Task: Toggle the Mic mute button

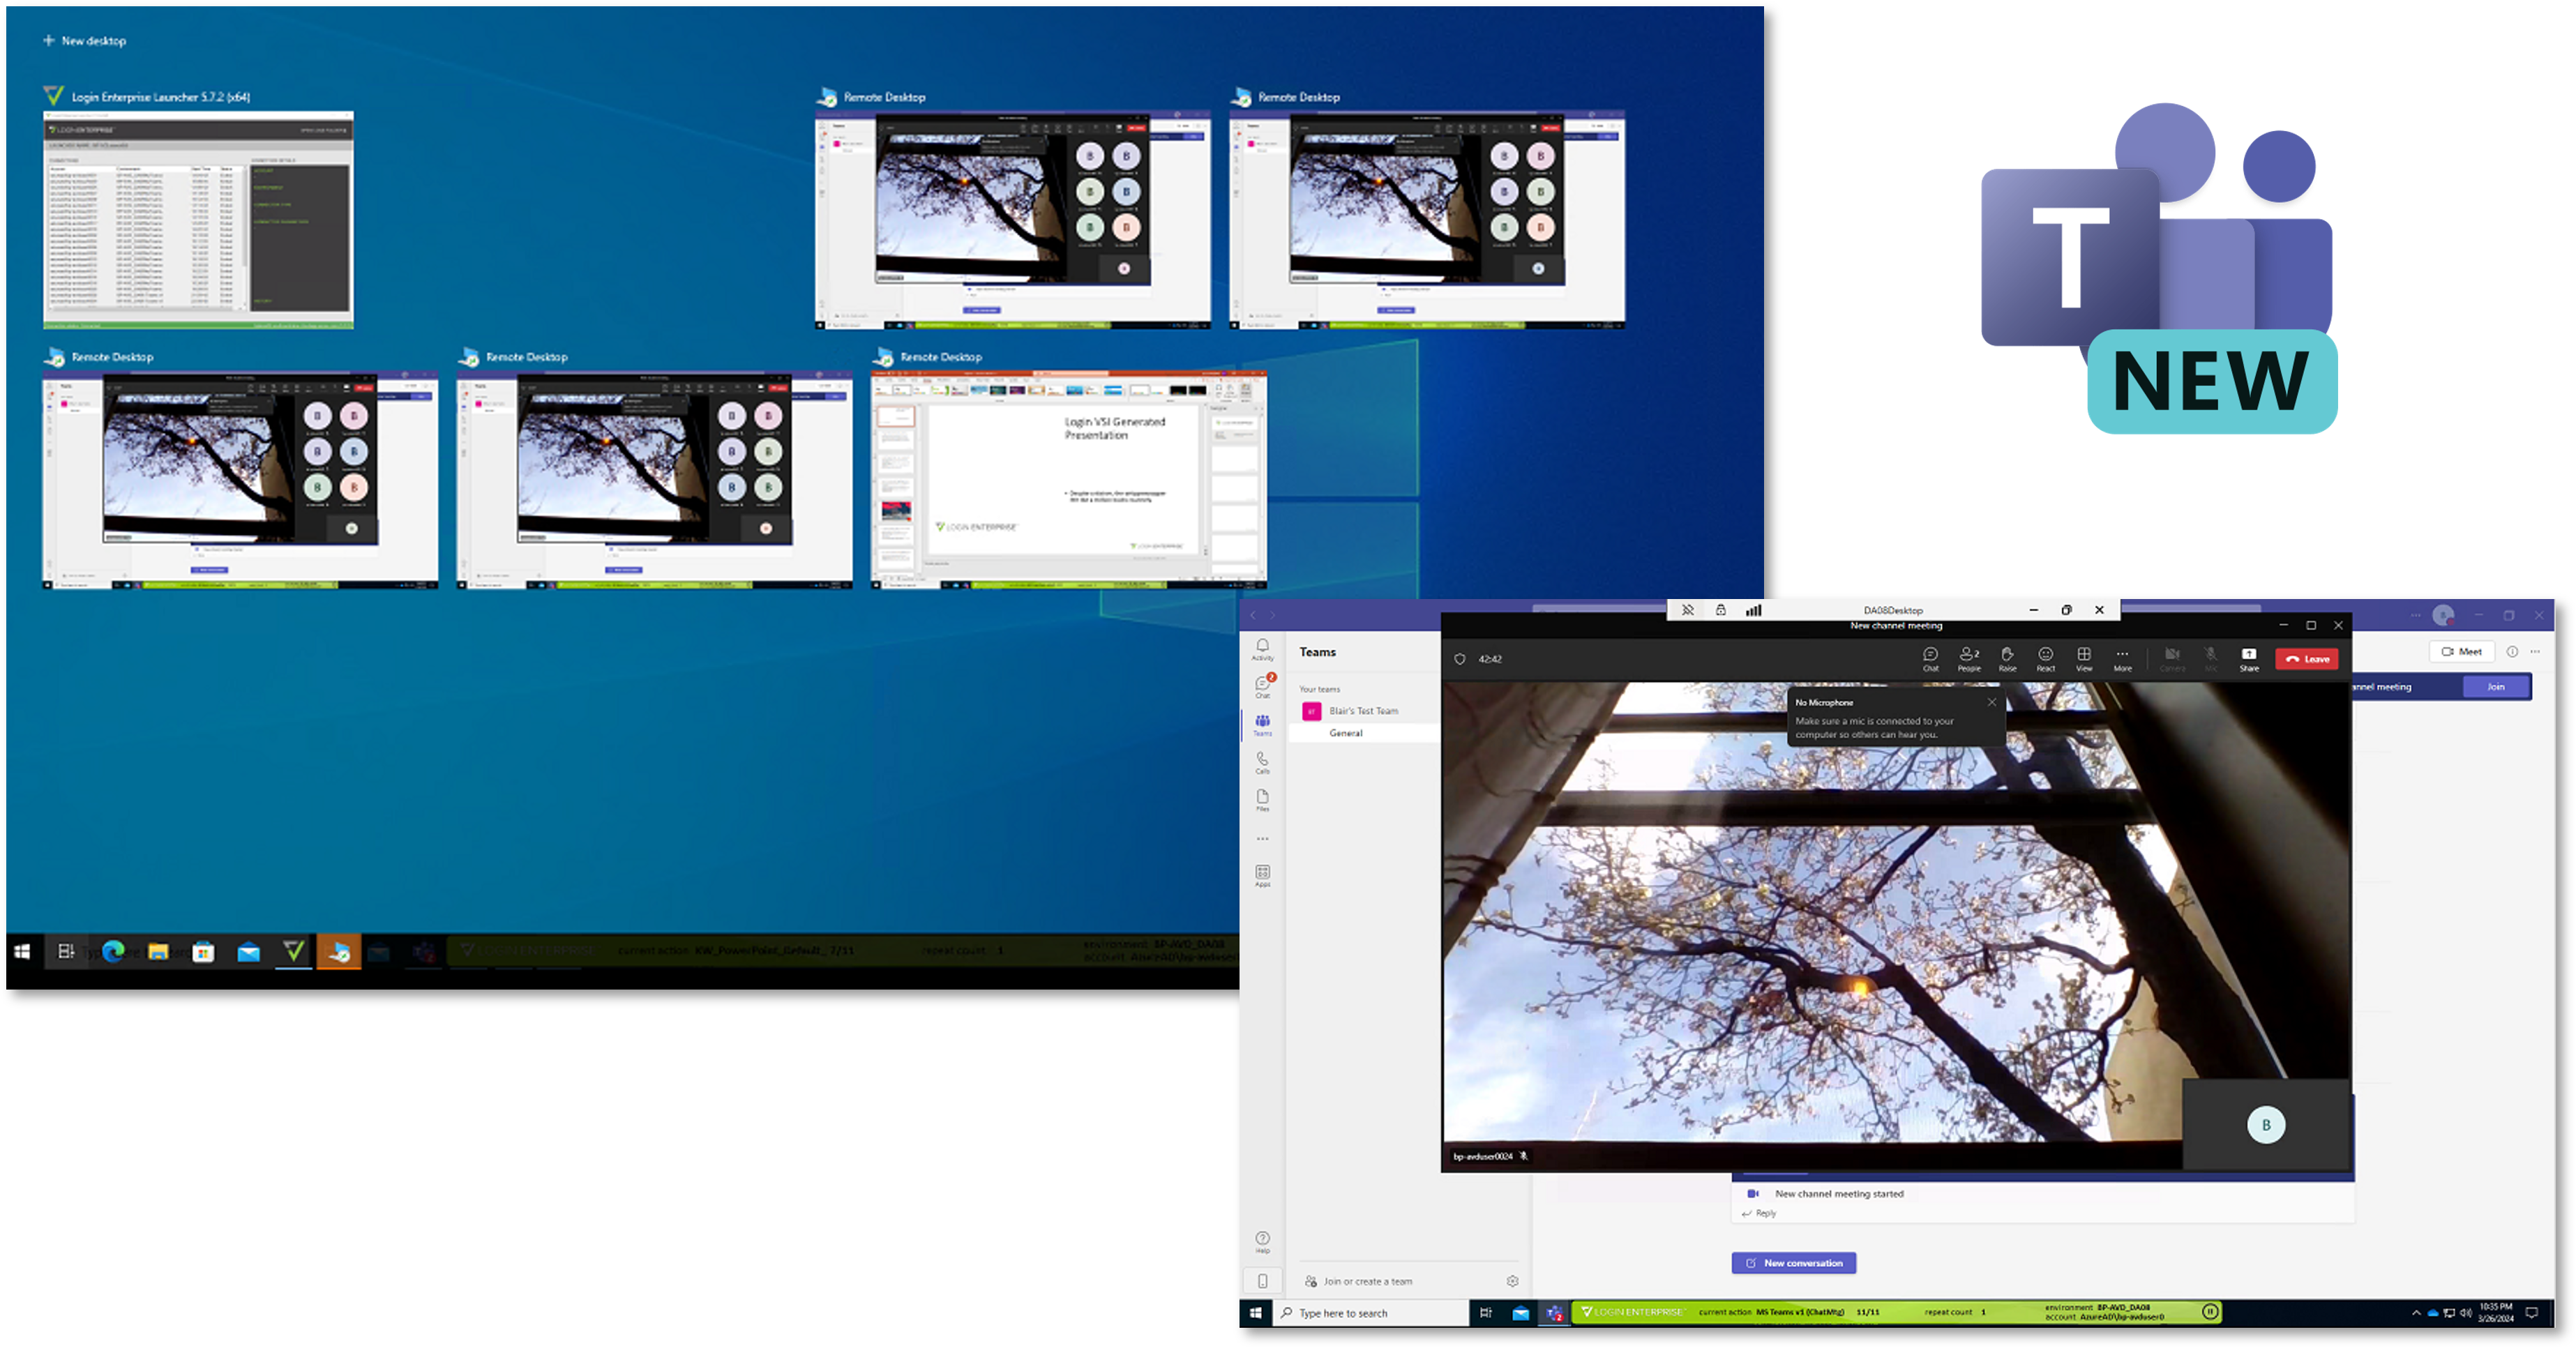Action: (2211, 657)
